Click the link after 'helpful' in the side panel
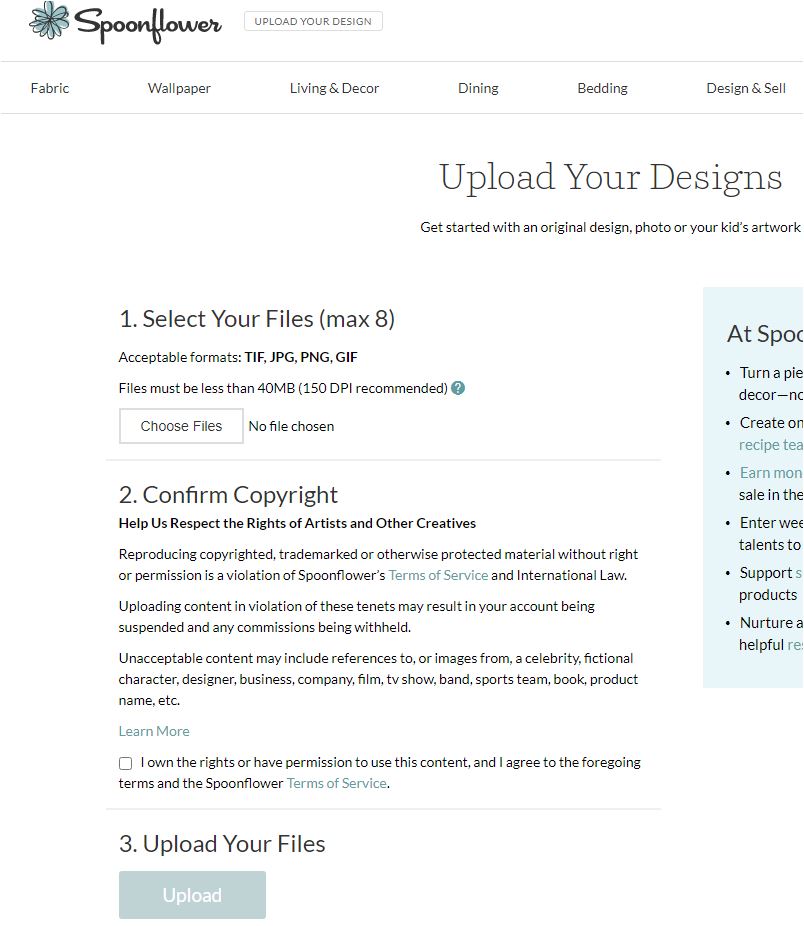The height and width of the screenshot is (926, 804). coord(794,645)
